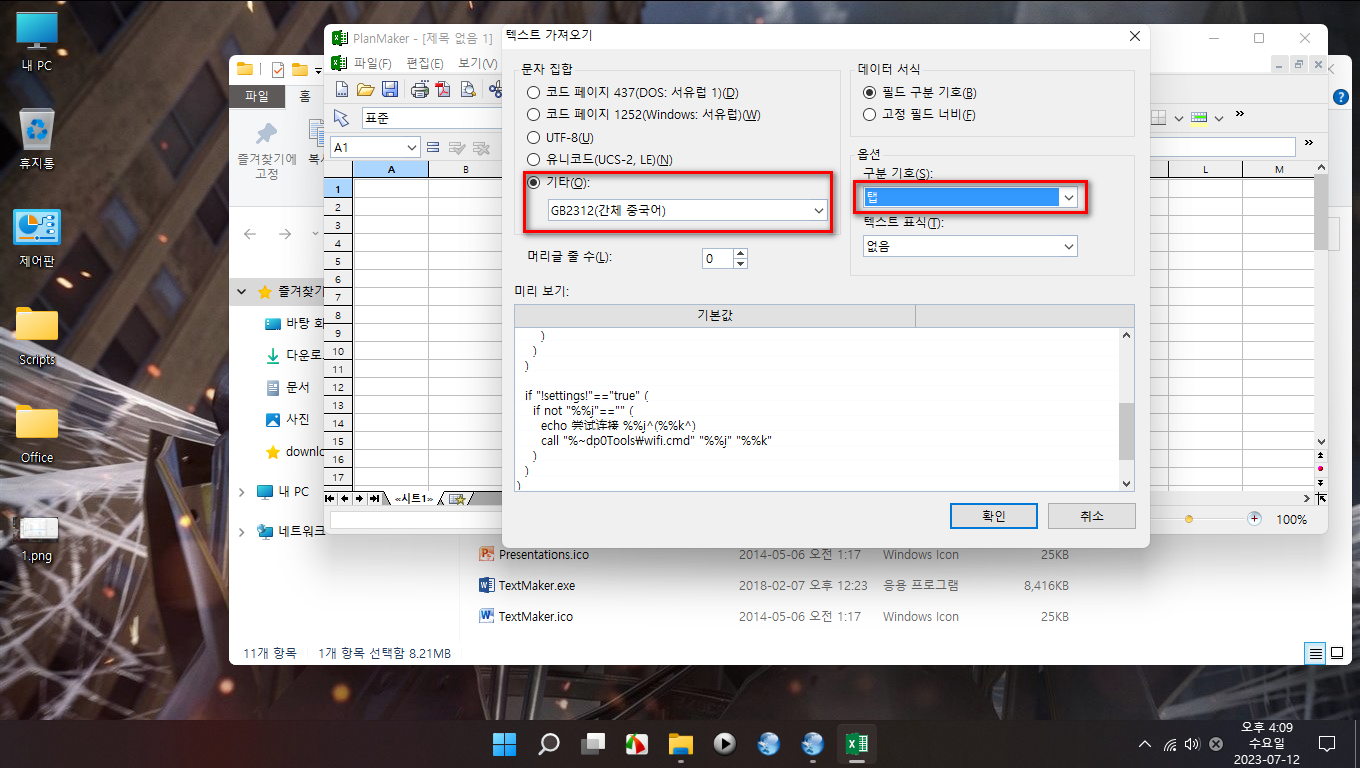Click the 취소 button in the import dialog
Screen dimensions: 1360x768
pyautogui.click(x=1091, y=516)
